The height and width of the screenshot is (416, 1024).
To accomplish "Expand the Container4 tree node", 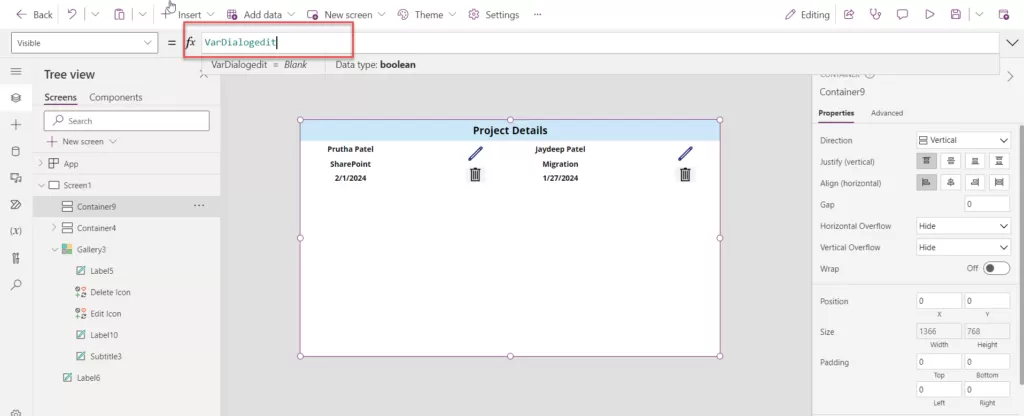I will pos(53,228).
